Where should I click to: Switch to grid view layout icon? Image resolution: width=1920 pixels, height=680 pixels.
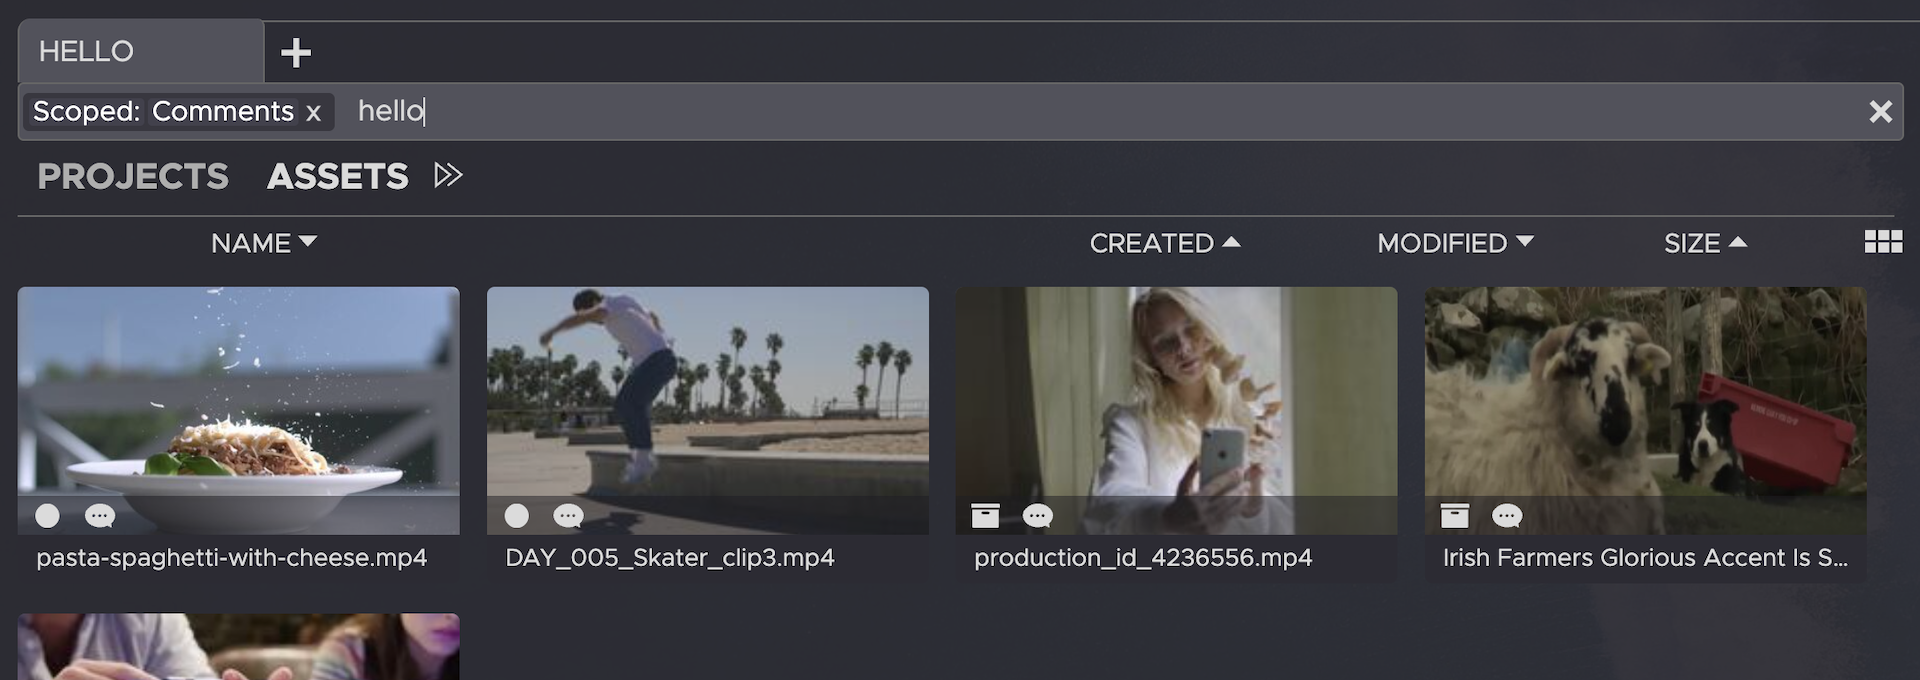point(1883,242)
